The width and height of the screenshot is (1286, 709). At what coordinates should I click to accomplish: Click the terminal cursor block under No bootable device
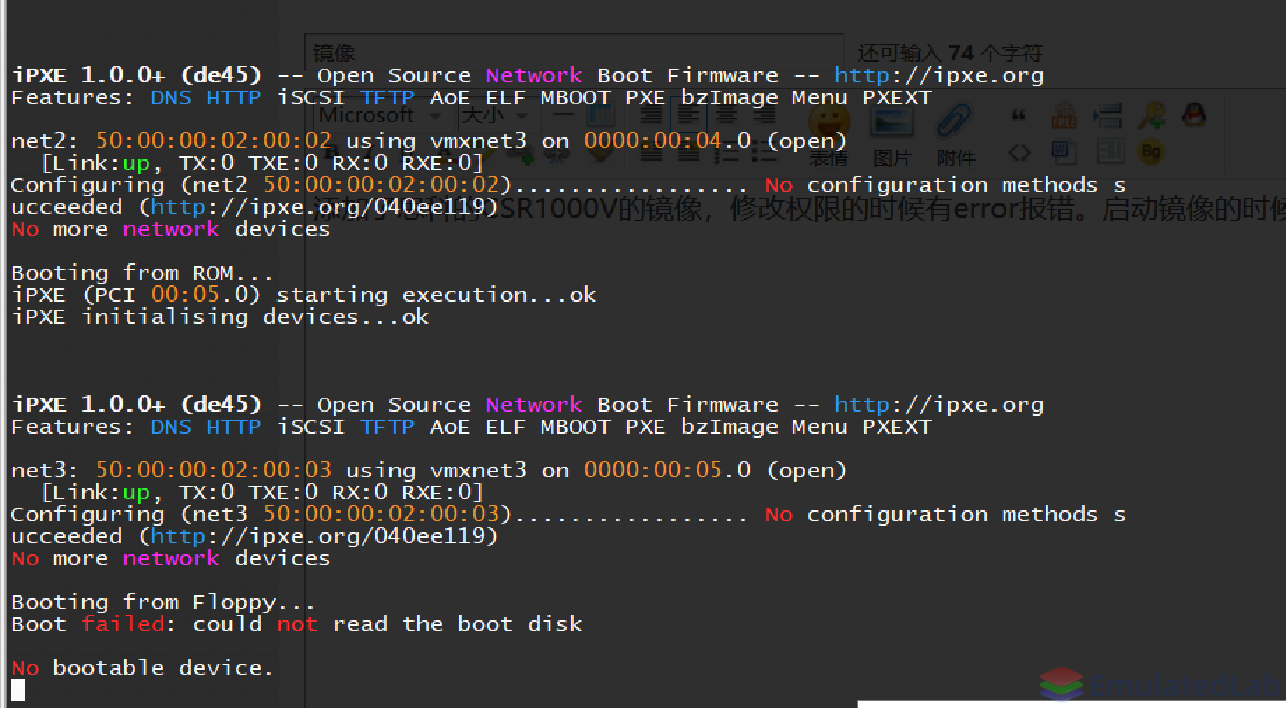[x=18, y=689]
